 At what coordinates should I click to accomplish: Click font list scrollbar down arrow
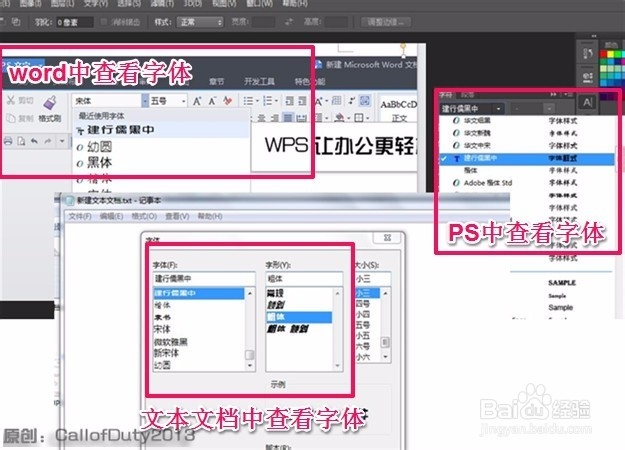pyautogui.click(x=250, y=366)
